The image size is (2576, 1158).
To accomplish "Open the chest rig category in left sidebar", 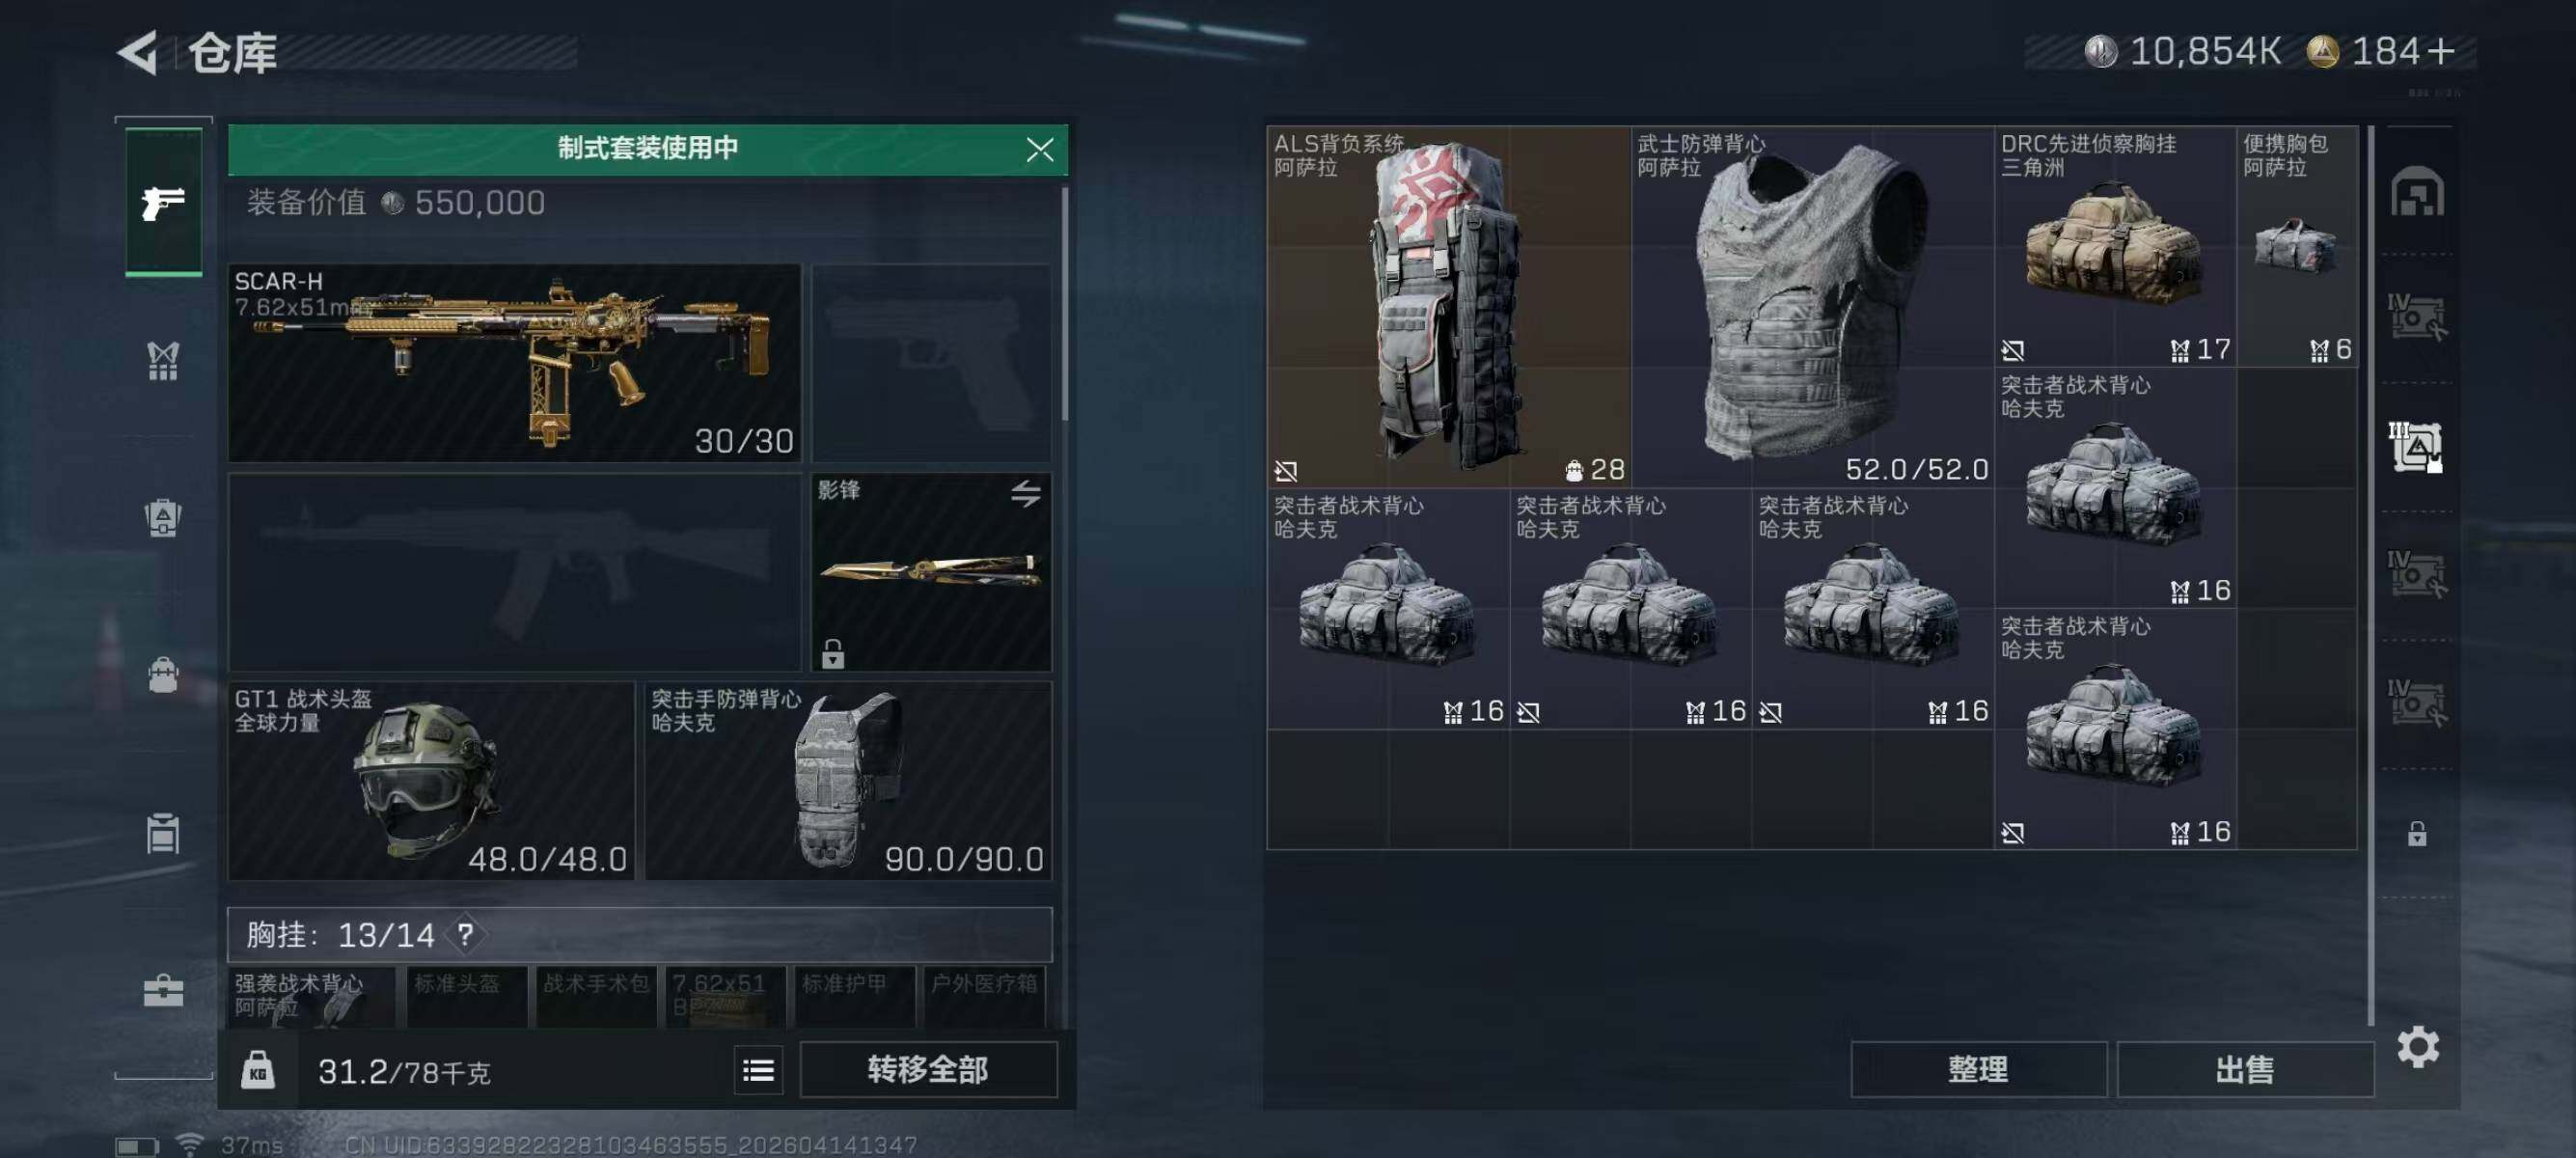I will [x=163, y=360].
